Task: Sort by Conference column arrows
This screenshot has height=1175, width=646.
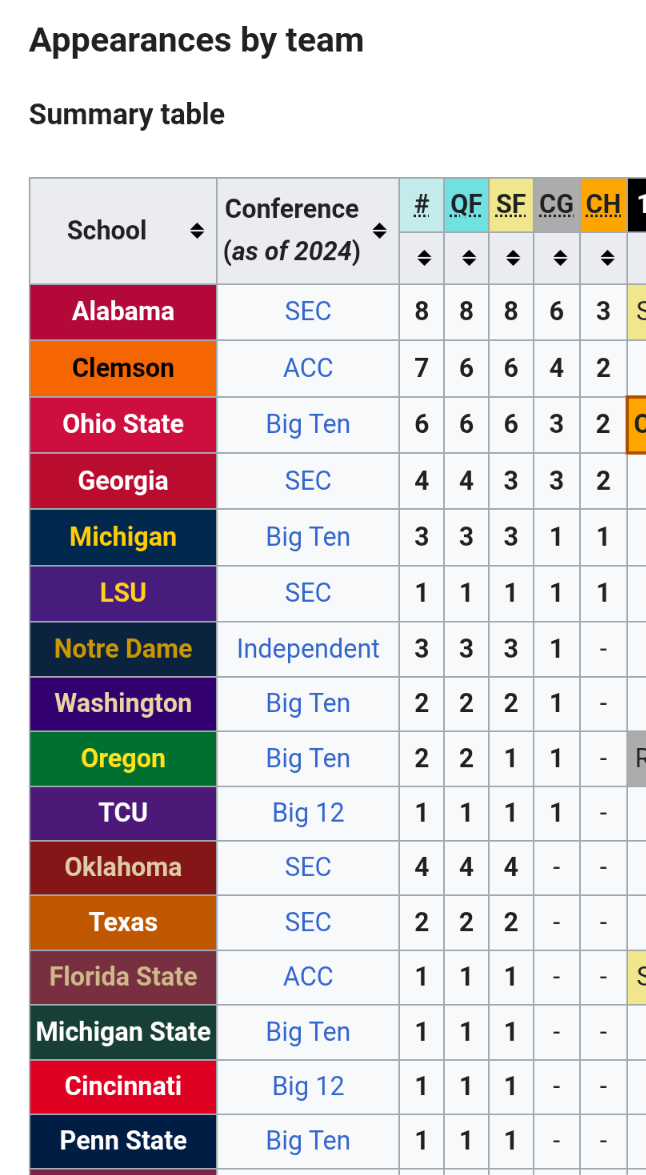Action: pos(379,231)
